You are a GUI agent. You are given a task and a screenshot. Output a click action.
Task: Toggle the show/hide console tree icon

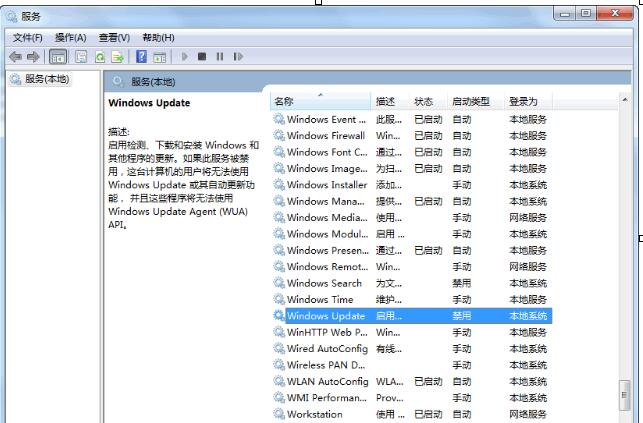[x=59, y=57]
